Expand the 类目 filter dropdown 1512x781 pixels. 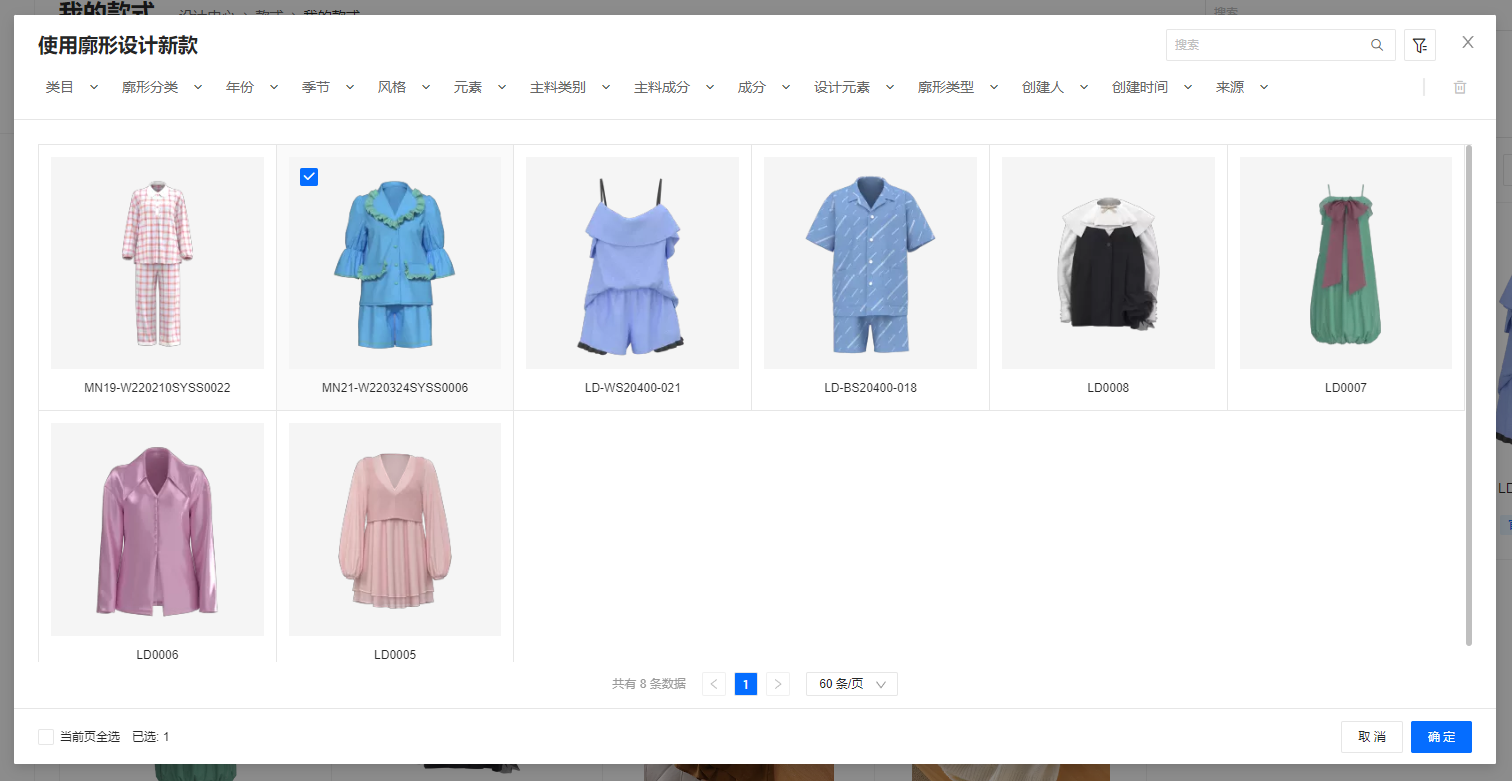click(x=71, y=88)
